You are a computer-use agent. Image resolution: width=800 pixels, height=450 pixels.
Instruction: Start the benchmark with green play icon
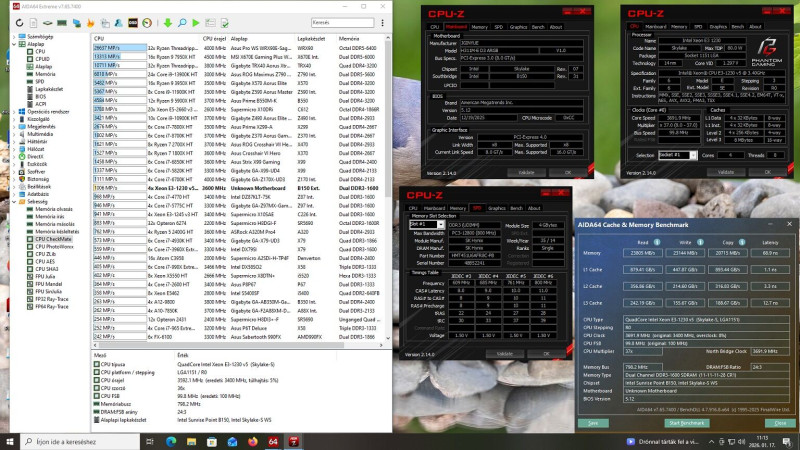pyautogui.click(x=196, y=23)
